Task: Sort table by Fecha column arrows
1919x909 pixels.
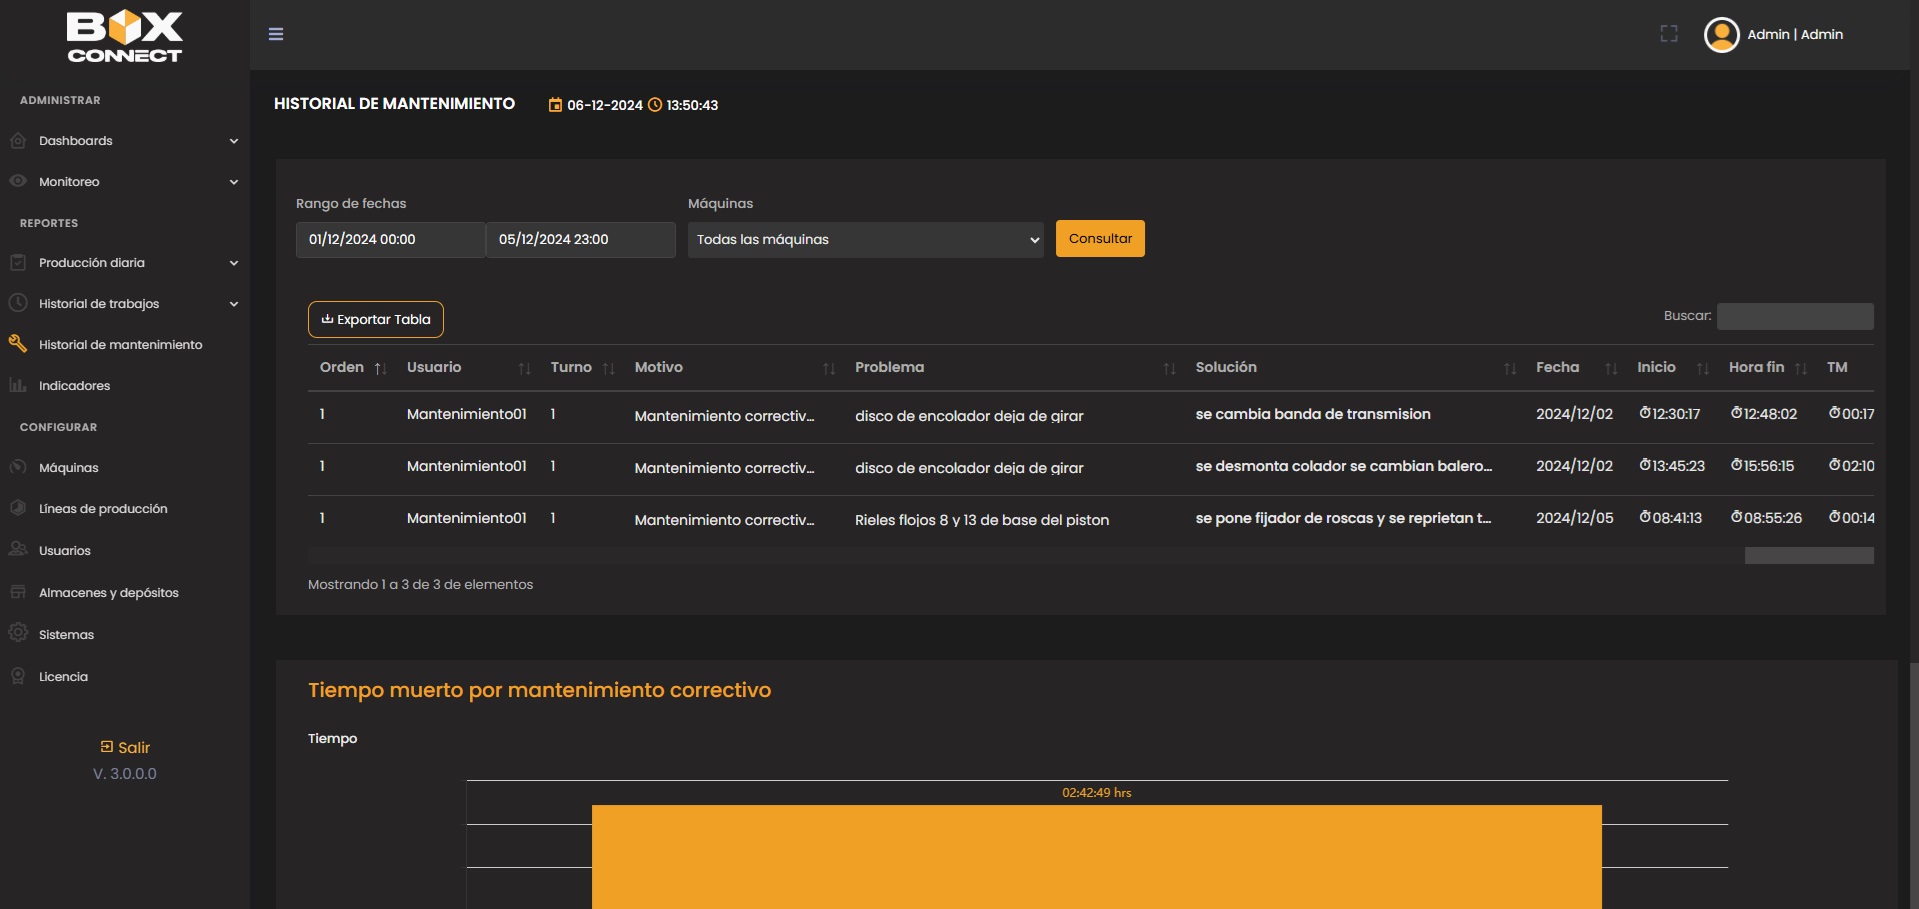Action: [1611, 369]
